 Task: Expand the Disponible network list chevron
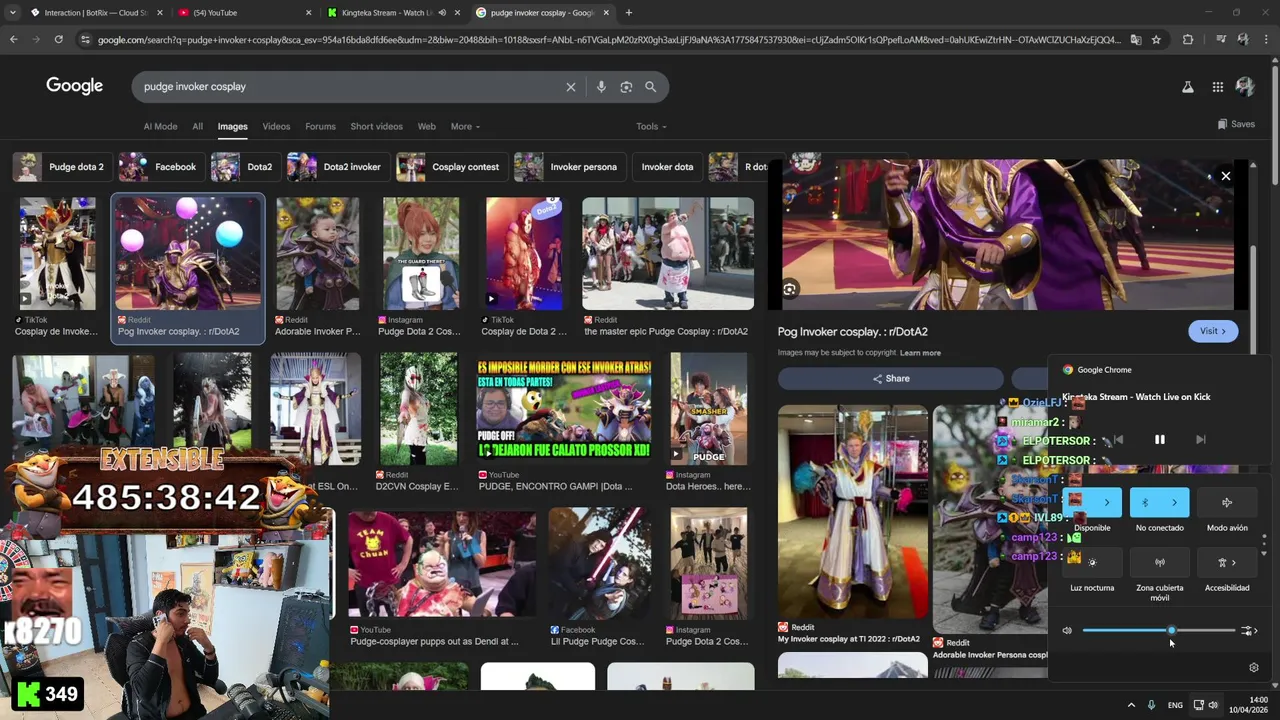1107,503
